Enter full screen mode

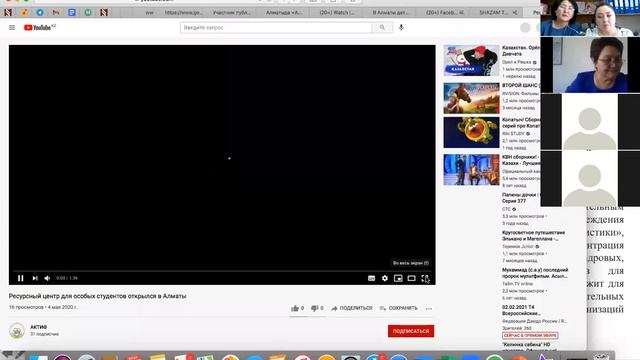pos(425,278)
